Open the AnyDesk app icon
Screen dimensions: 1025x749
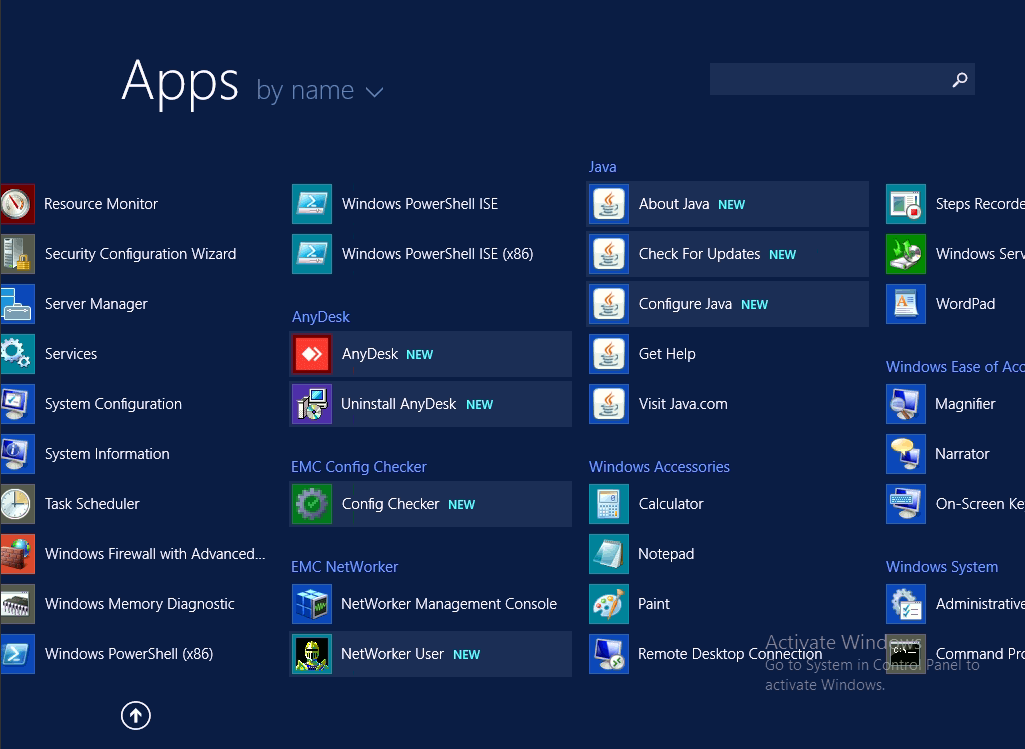pyautogui.click(x=312, y=354)
